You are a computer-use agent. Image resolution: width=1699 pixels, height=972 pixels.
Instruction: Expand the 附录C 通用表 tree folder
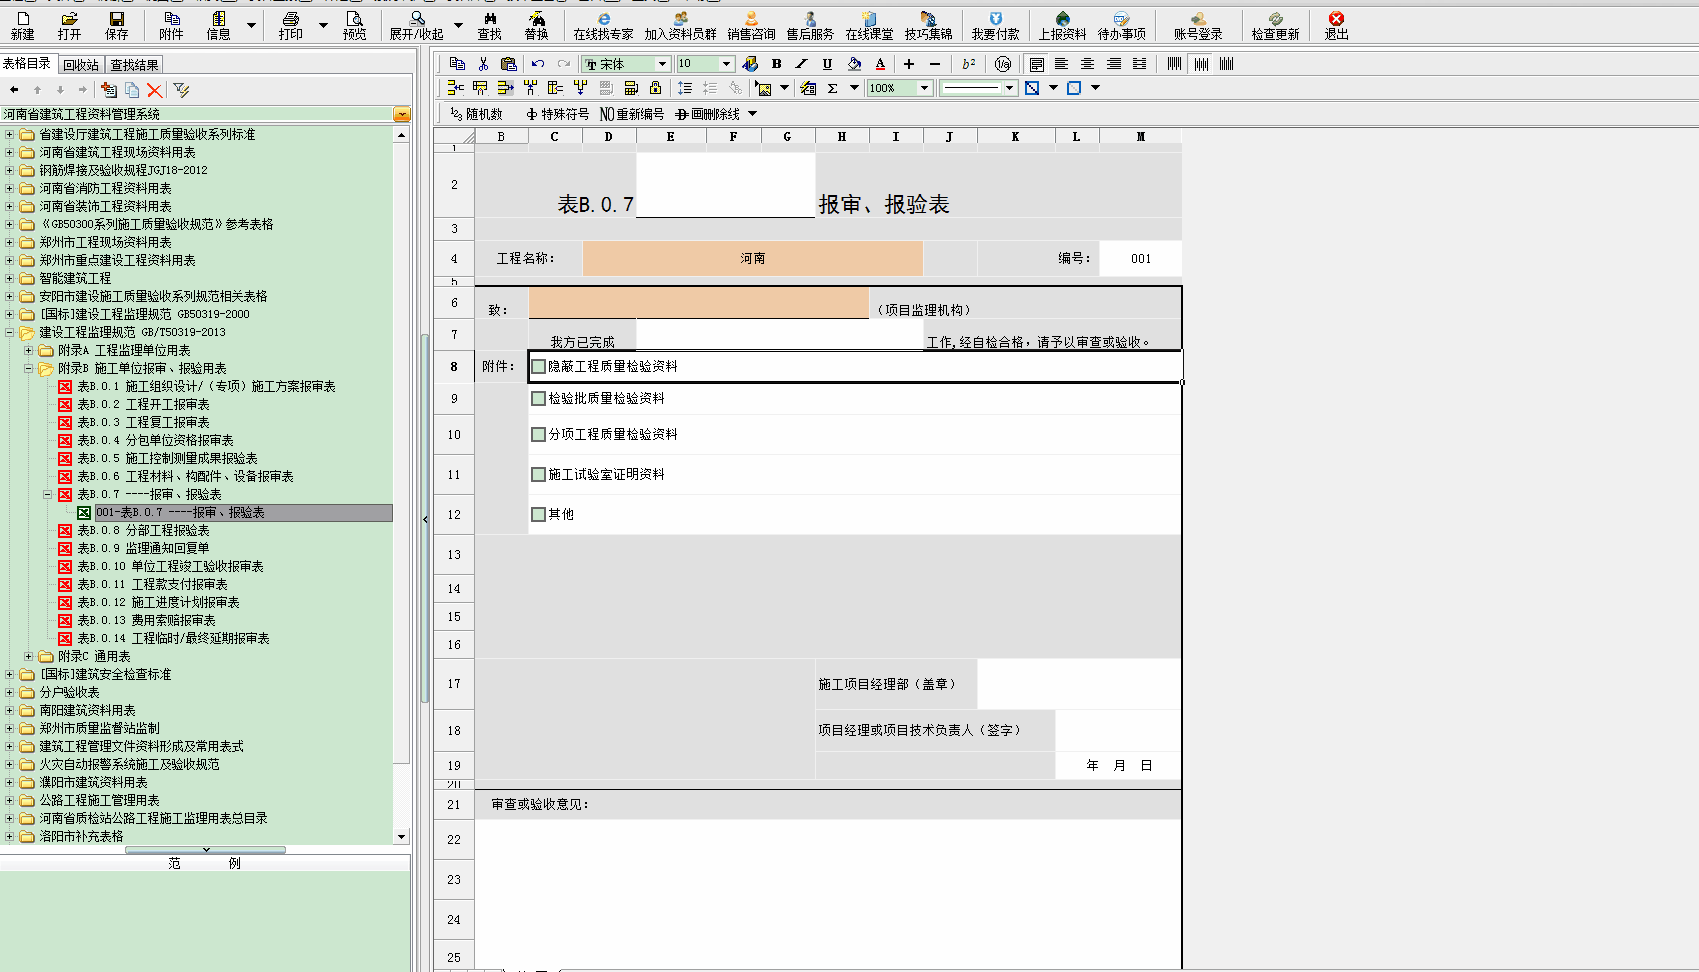pos(29,657)
